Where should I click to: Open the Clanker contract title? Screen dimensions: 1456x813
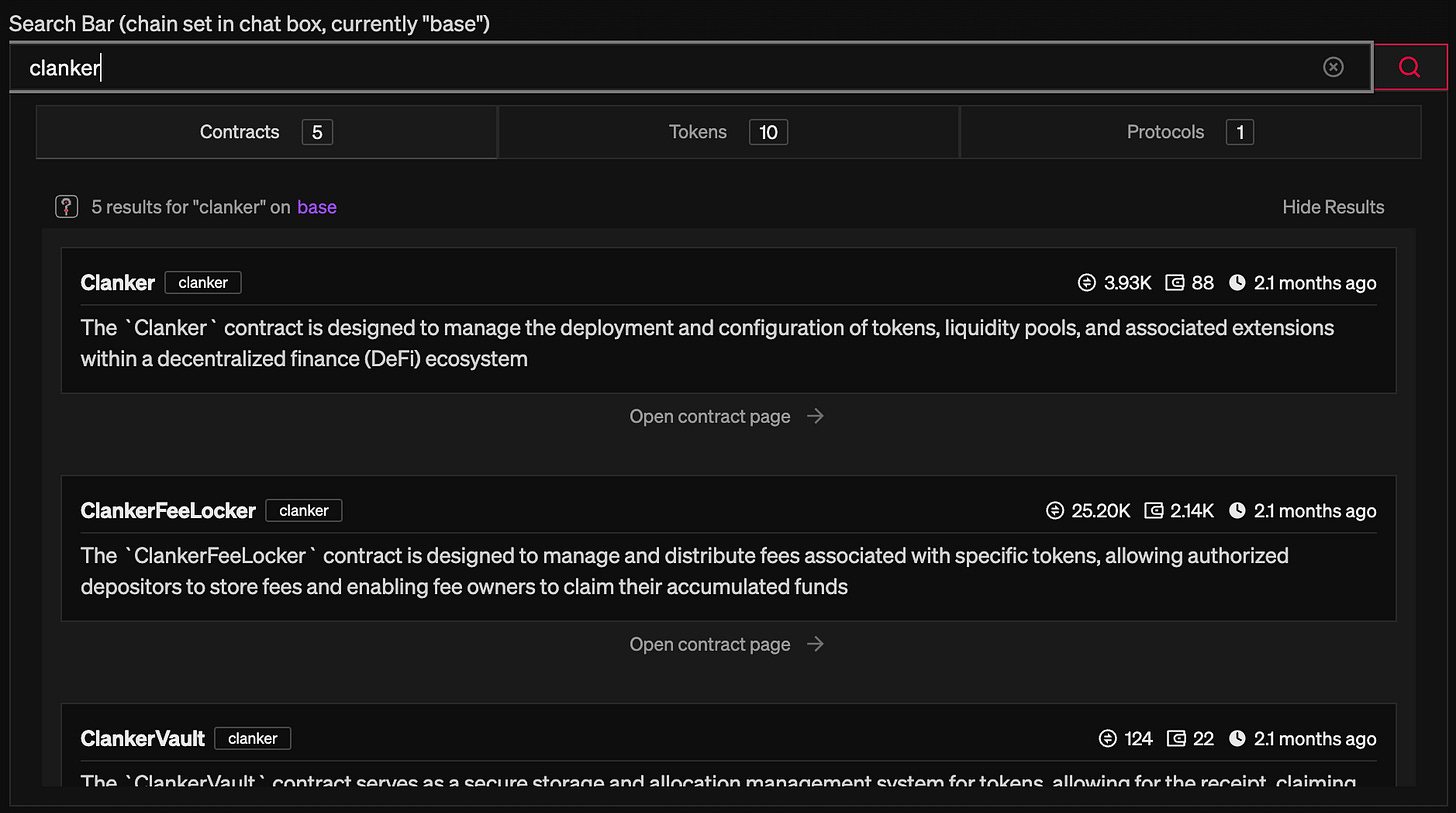coord(117,283)
